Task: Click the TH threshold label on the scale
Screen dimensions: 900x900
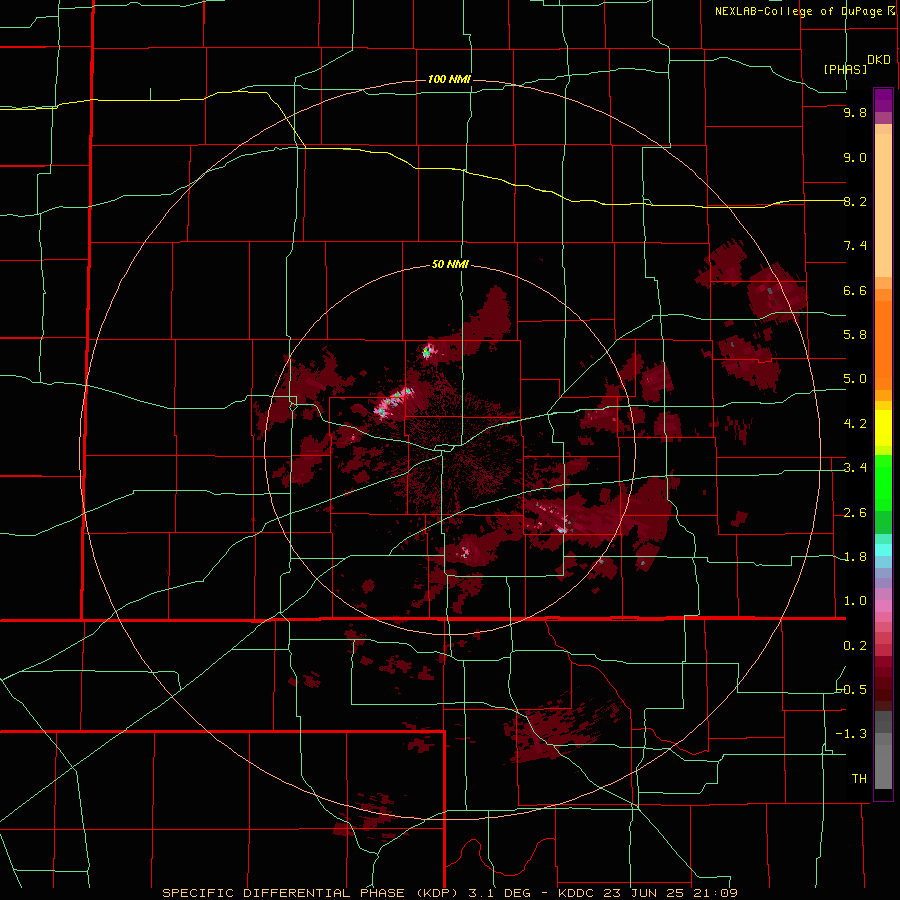Action: [859, 779]
